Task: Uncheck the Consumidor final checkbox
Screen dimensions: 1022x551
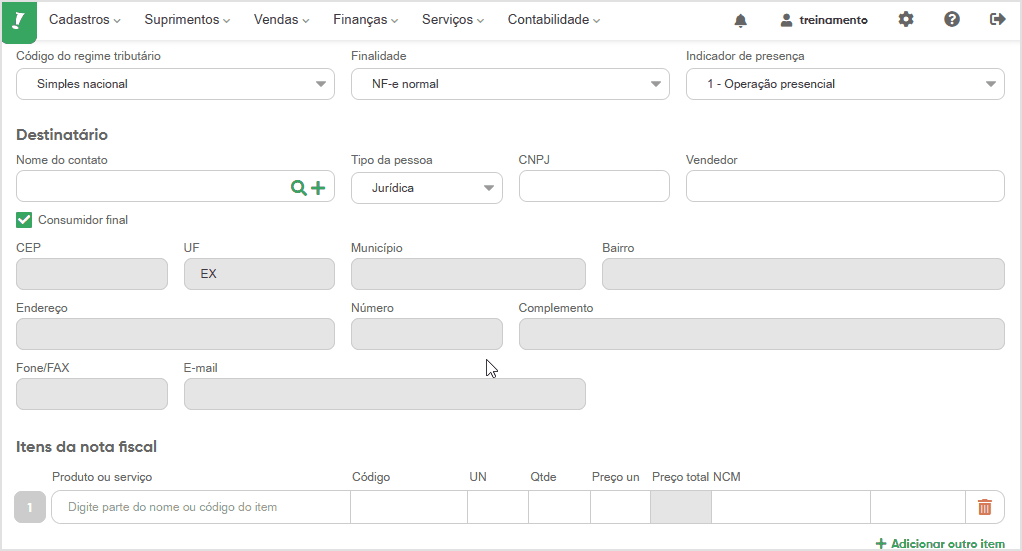Action: (x=25, y=220)
